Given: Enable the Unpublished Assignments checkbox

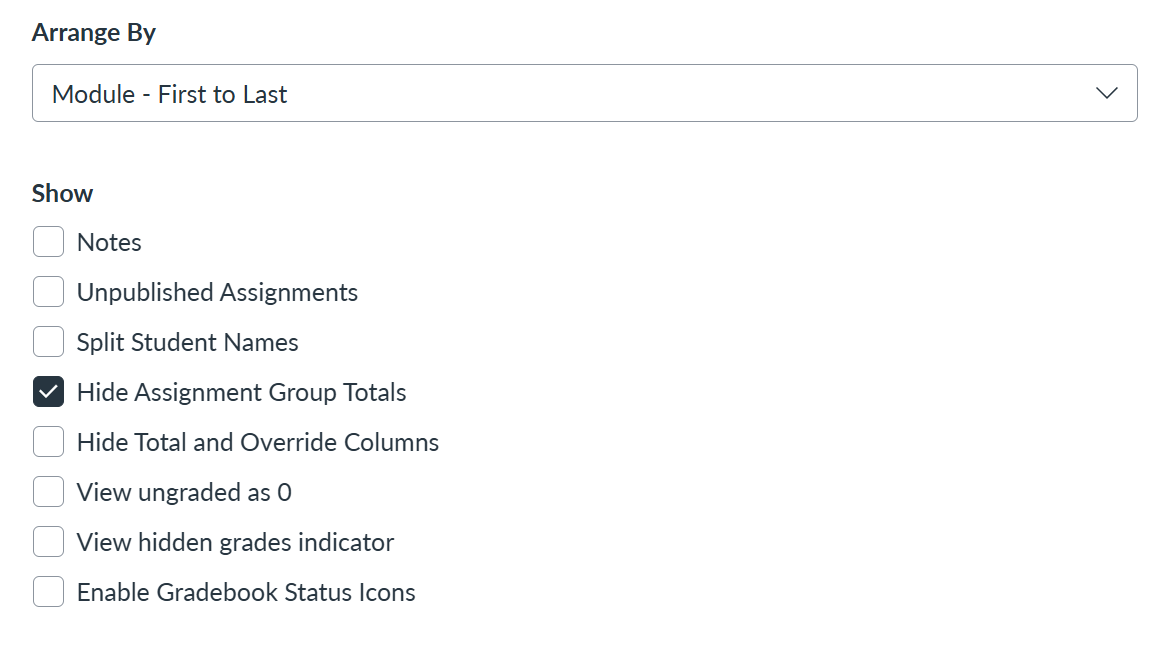Looking at the screenshot, I should [48, 292].
